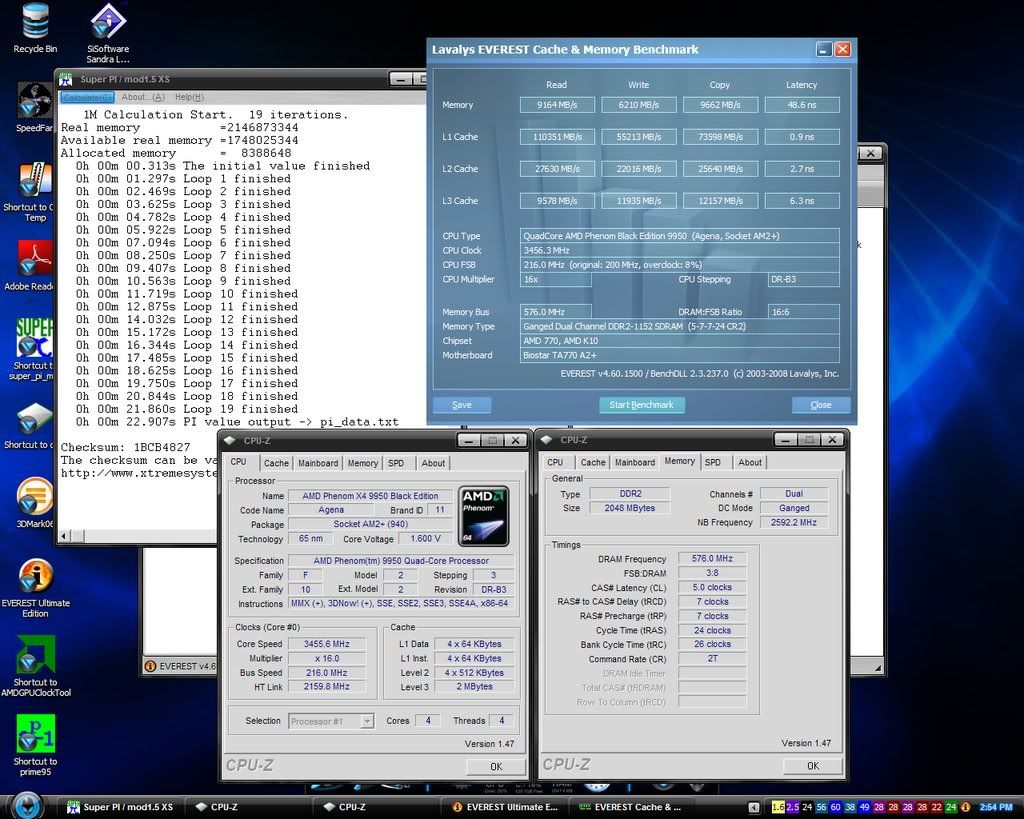Open the SpeedFan desktop shortcut
Viewport: 1024px width, 819px height.
(x=35, y=102)
